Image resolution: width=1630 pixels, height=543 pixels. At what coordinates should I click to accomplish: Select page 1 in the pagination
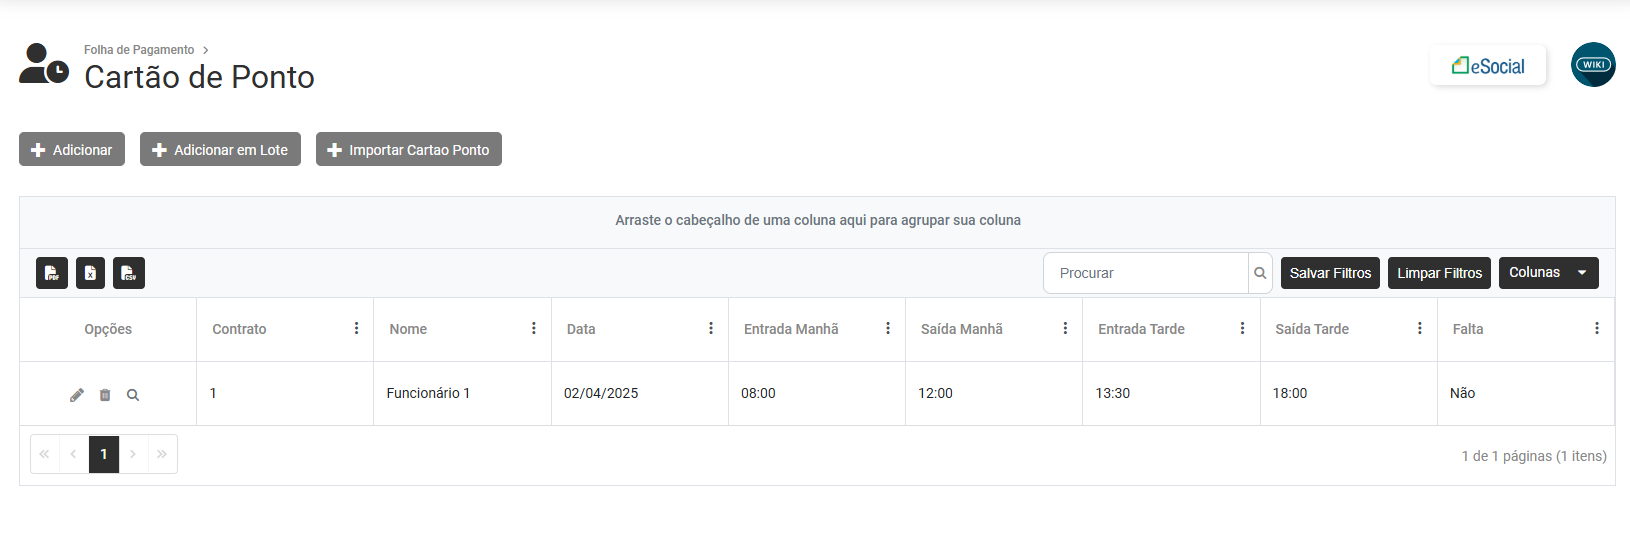coord(104,454)
